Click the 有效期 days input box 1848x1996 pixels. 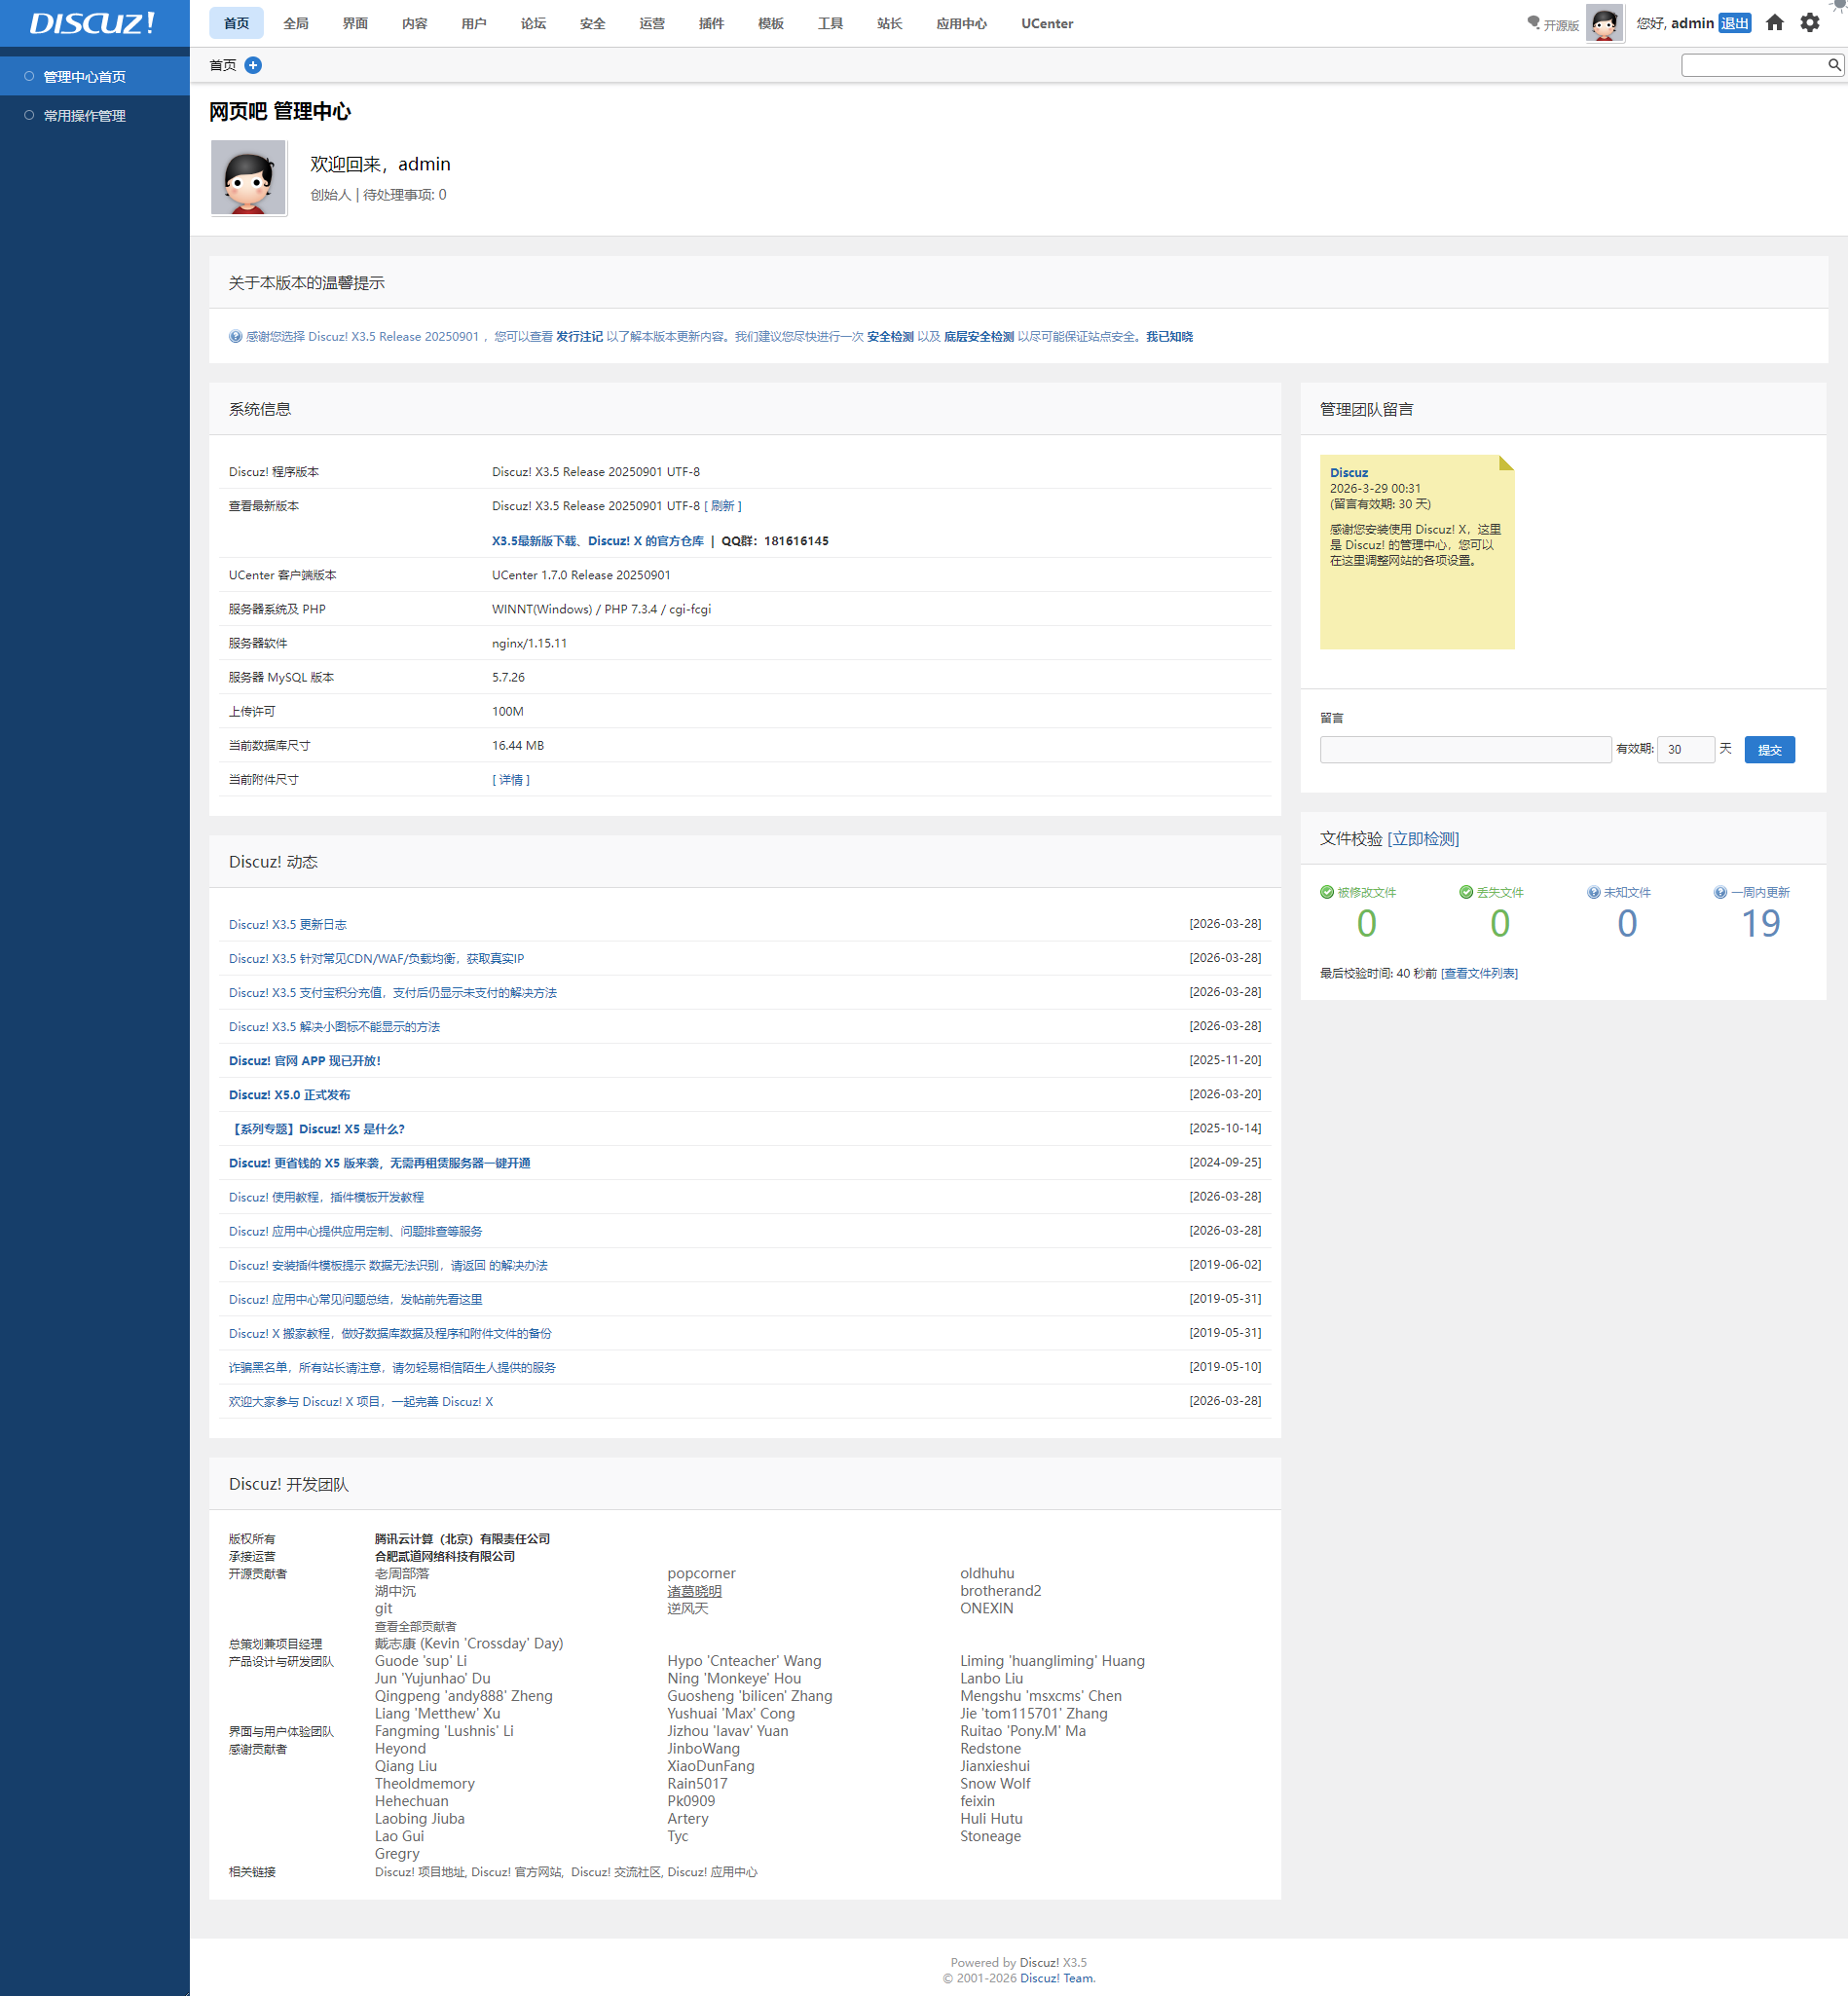click(1685, 750)
